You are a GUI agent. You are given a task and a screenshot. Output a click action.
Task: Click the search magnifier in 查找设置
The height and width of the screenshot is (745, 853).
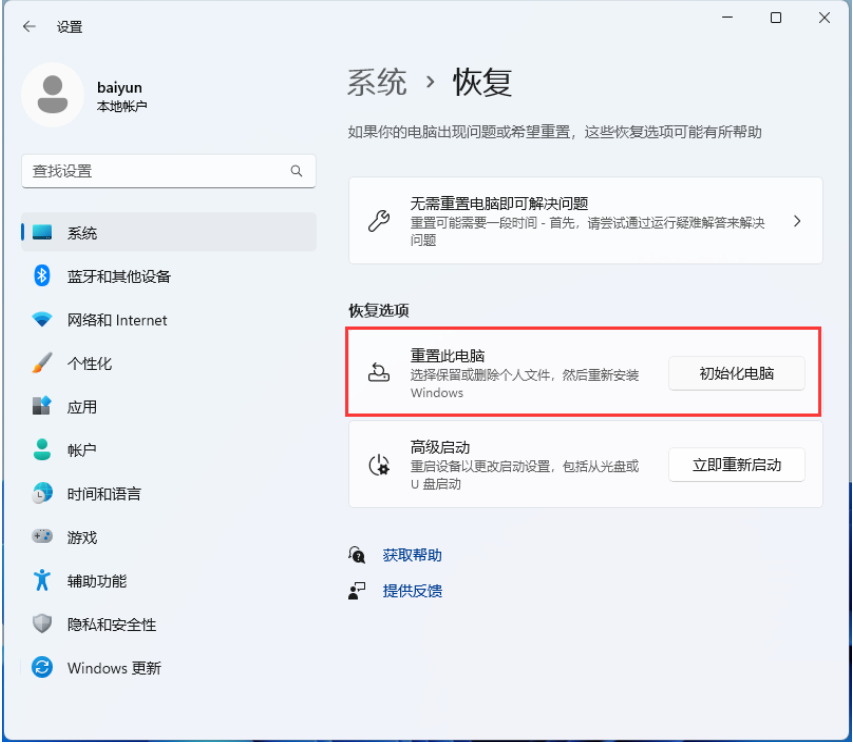296,171
